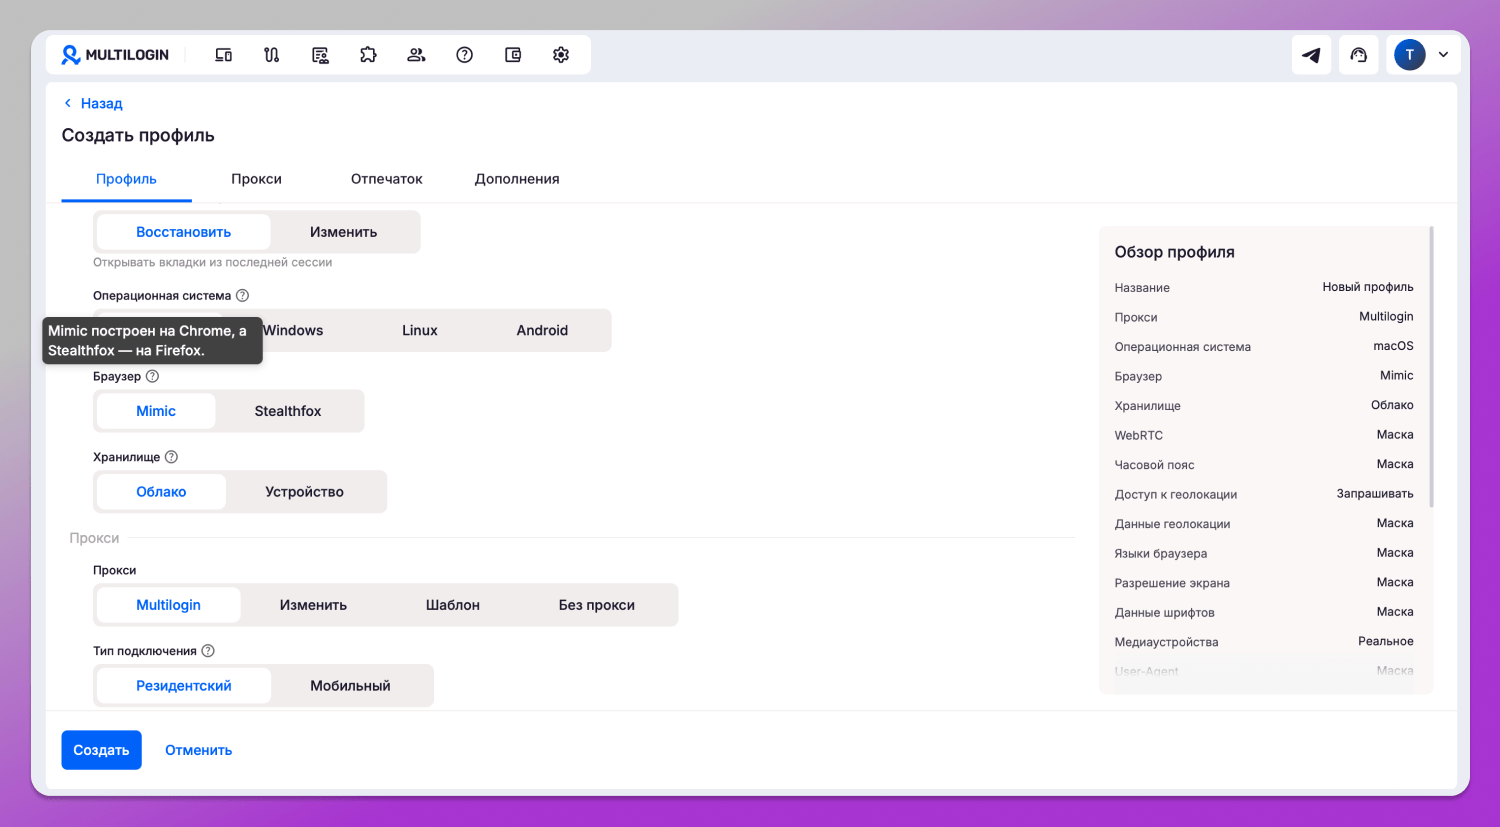Choose Android as operating system

[x=542, y=331]
